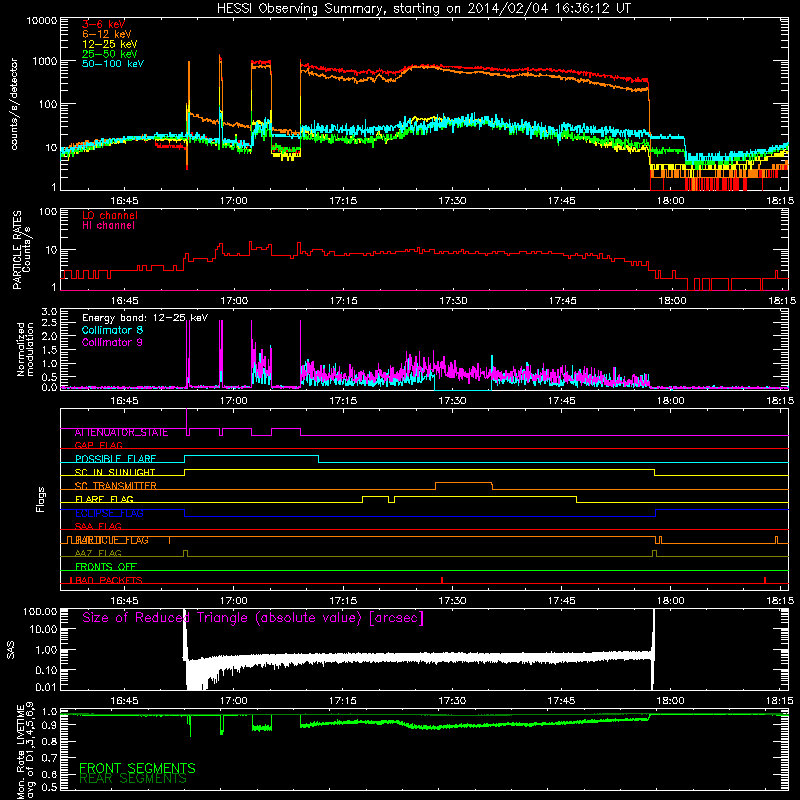
Task: Click 16:45 time label below flags panel
Action: [124, 601]
